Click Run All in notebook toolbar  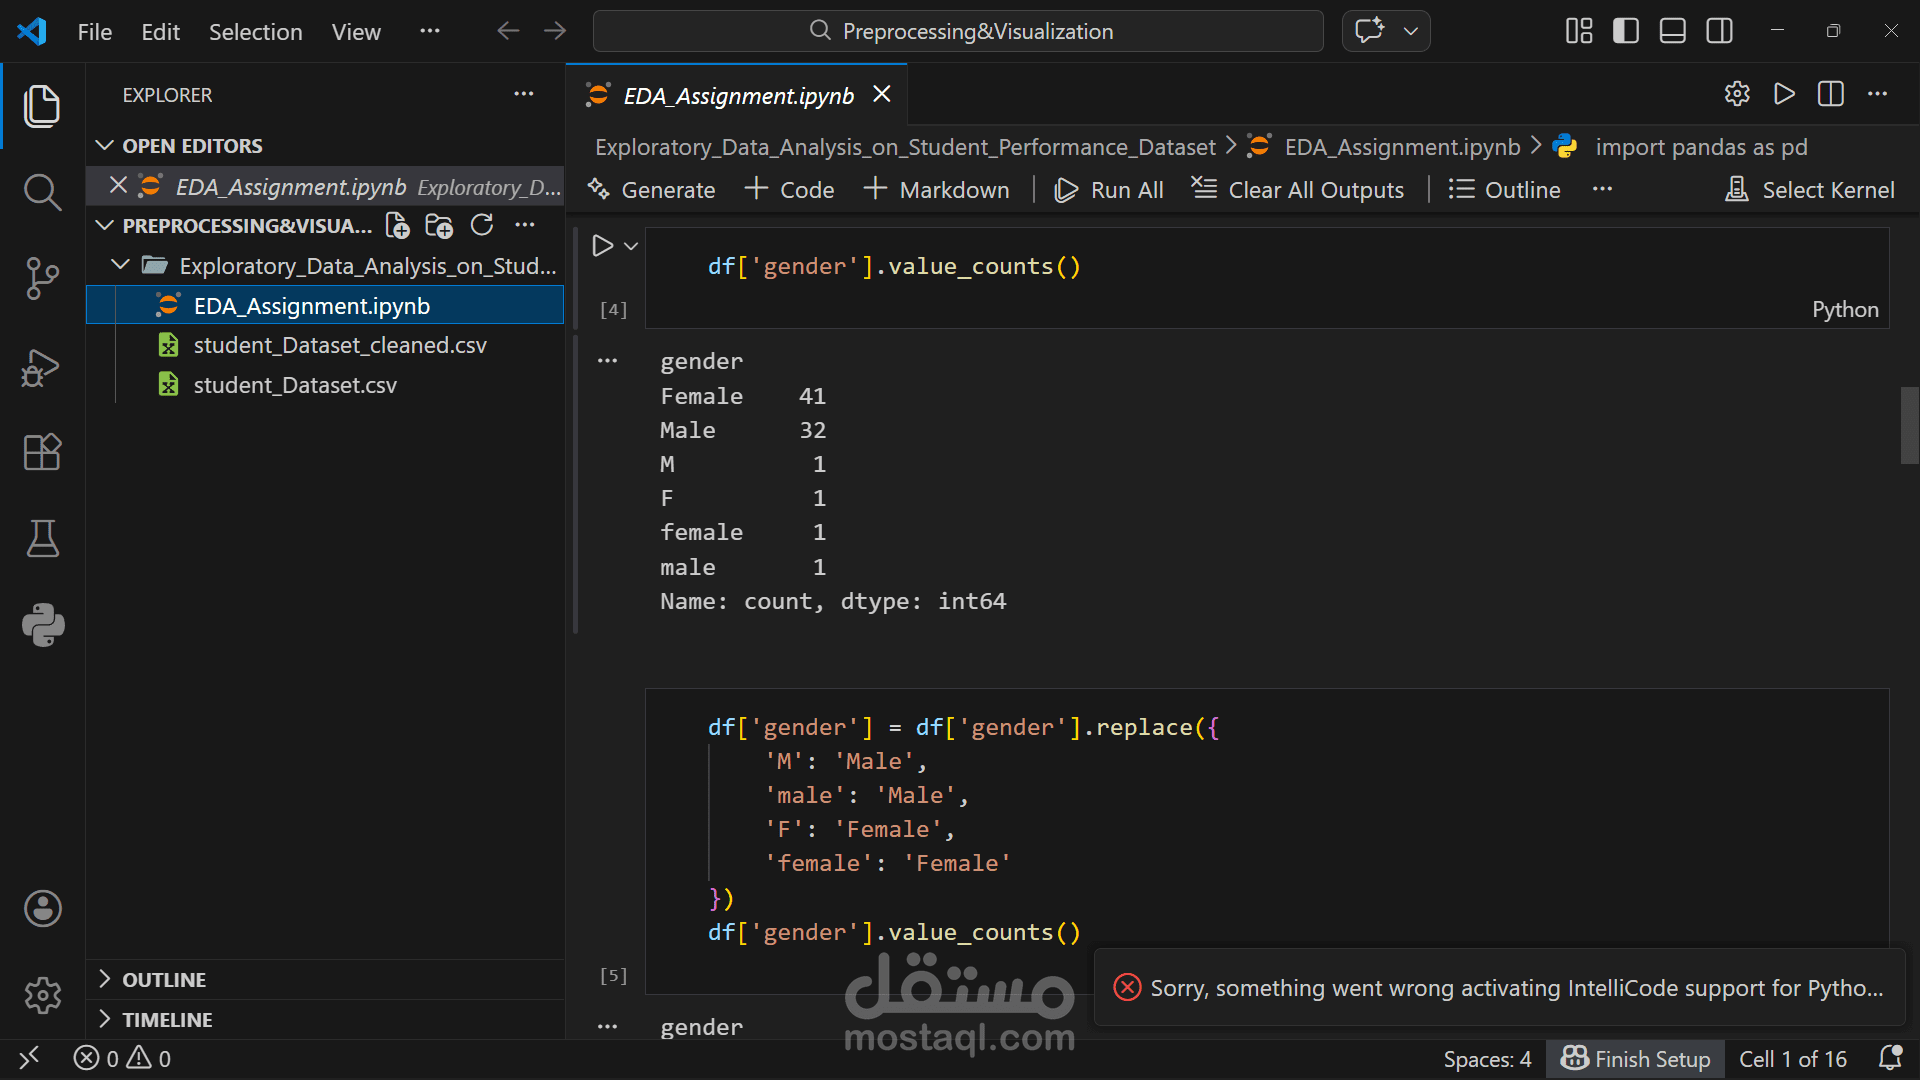[x=1109, y=190]
